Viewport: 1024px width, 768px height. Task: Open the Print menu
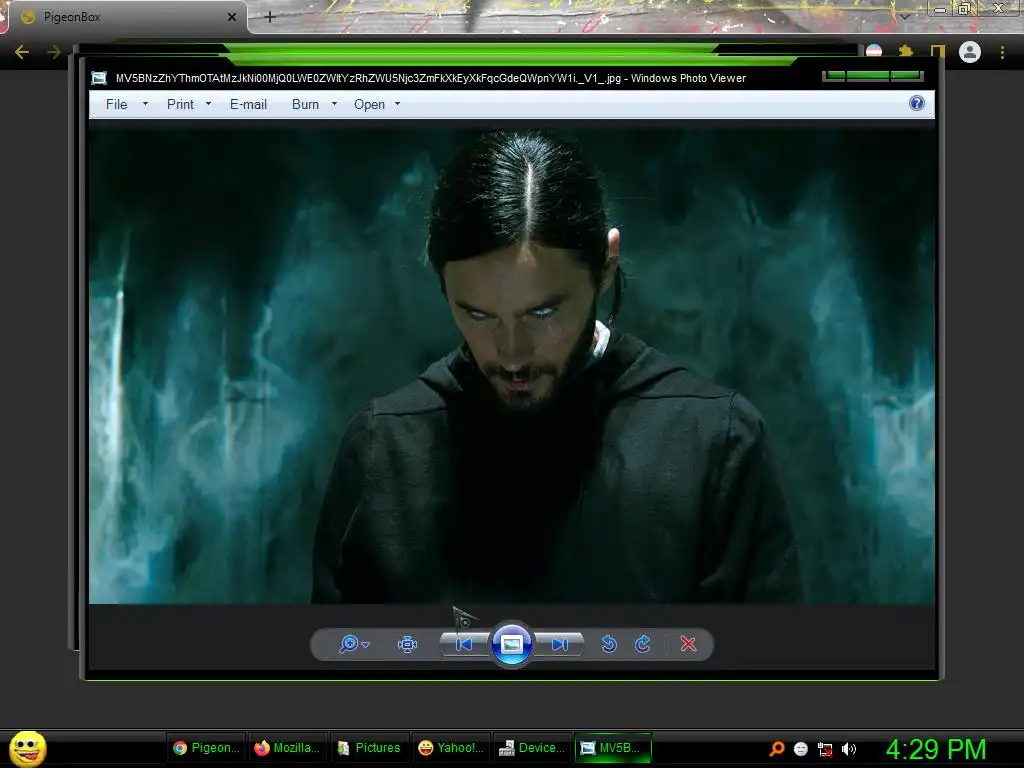180,104
